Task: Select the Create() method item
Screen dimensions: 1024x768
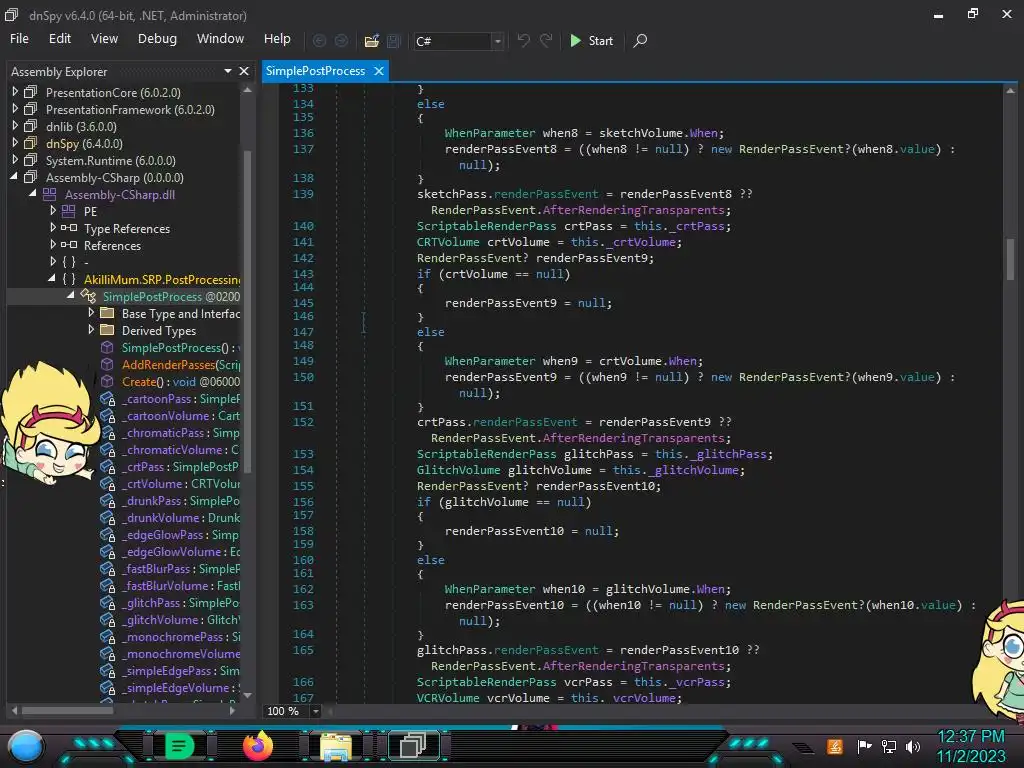Action: tap(180, 381)
